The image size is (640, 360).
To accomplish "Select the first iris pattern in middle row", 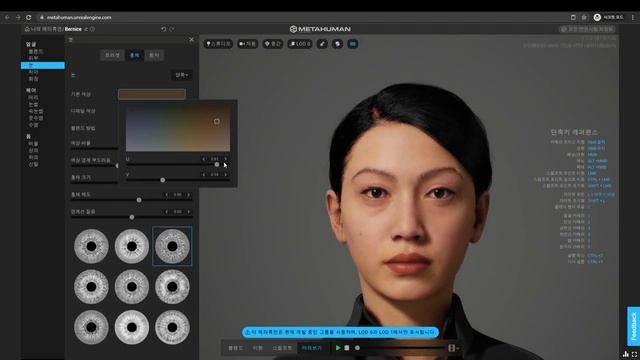I will point(91,287).
